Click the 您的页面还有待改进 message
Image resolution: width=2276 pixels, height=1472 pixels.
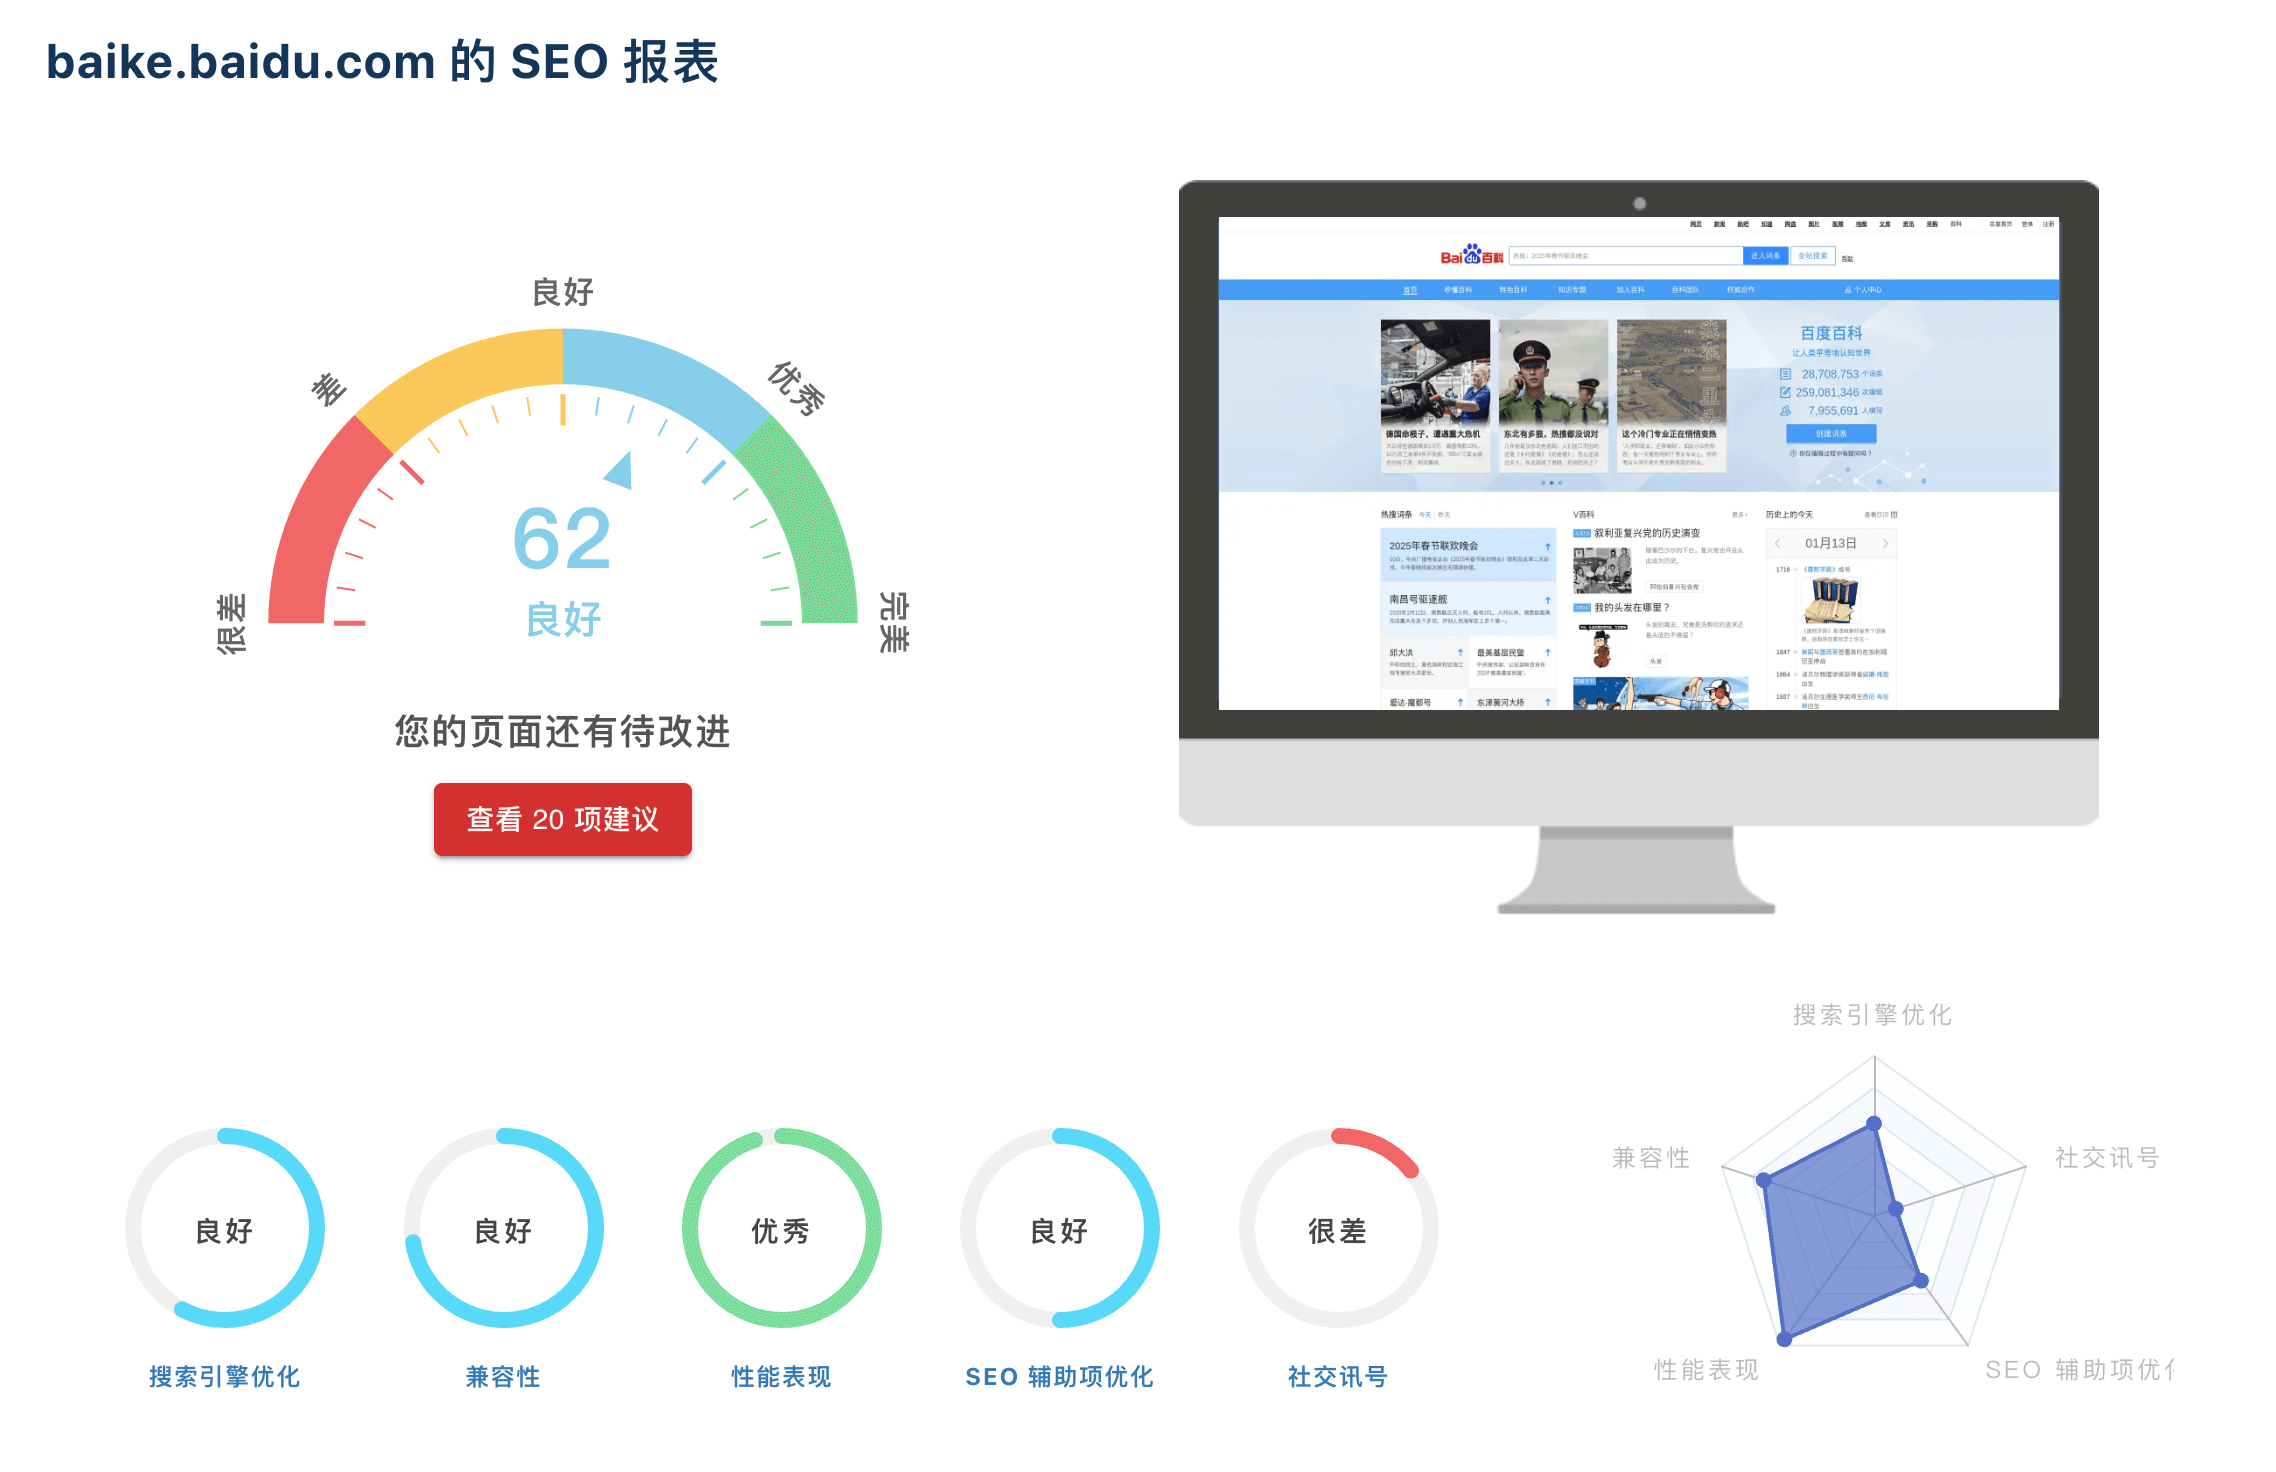click(x=562, y=731)
